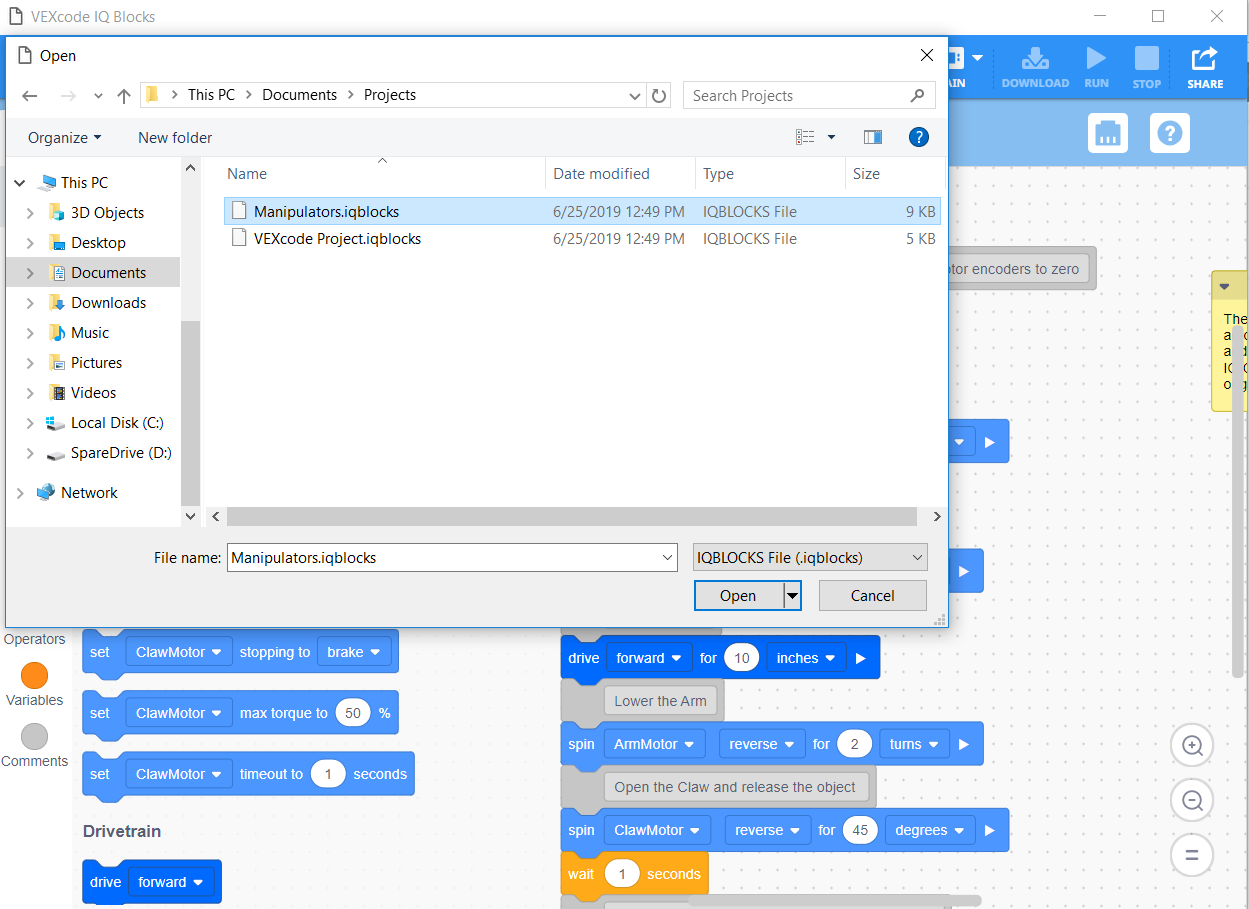Click the Stop icon in VEXcode toolbar
This screenshot has width=1249, height=909.
coord(1147,59)
